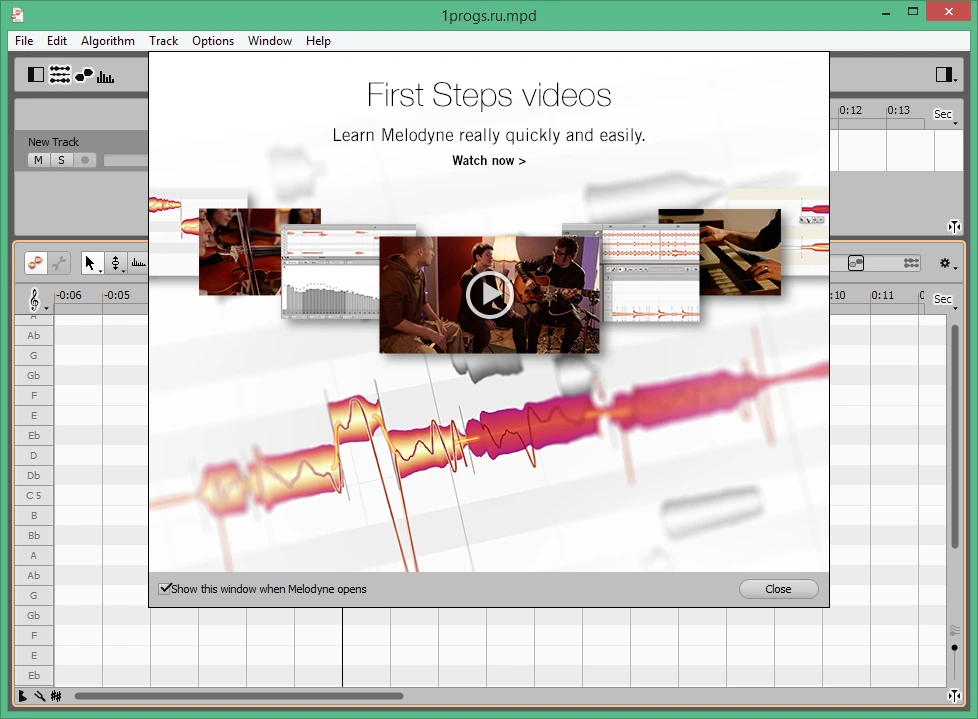Close the First Steps videos dialog

tap(778, 589)
